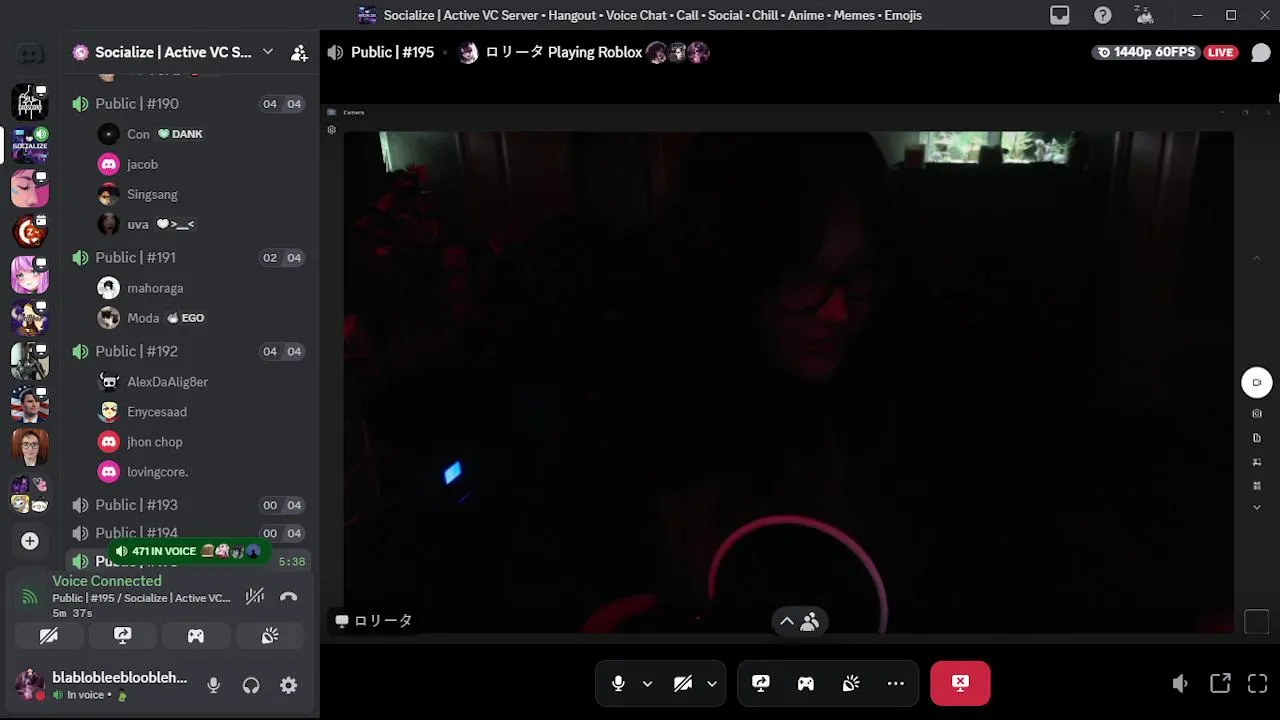Screen dimensions: 1280x720
Task: Open the Socialize server icon in sidebar
Action: click(30, 144)
